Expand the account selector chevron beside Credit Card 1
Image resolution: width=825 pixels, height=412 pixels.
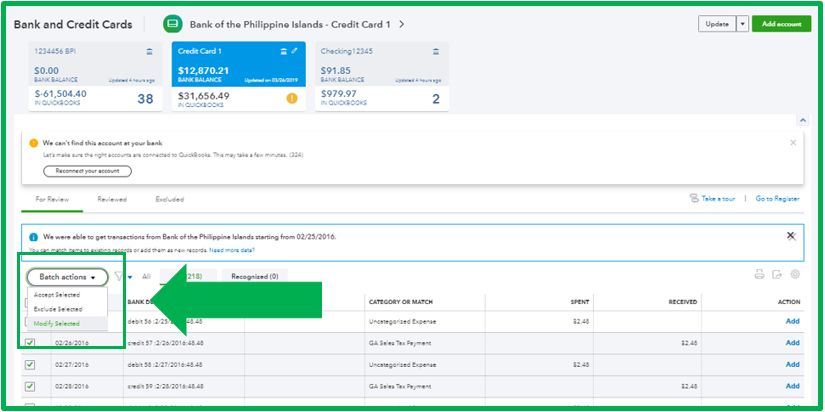click(x=401, y=24)
